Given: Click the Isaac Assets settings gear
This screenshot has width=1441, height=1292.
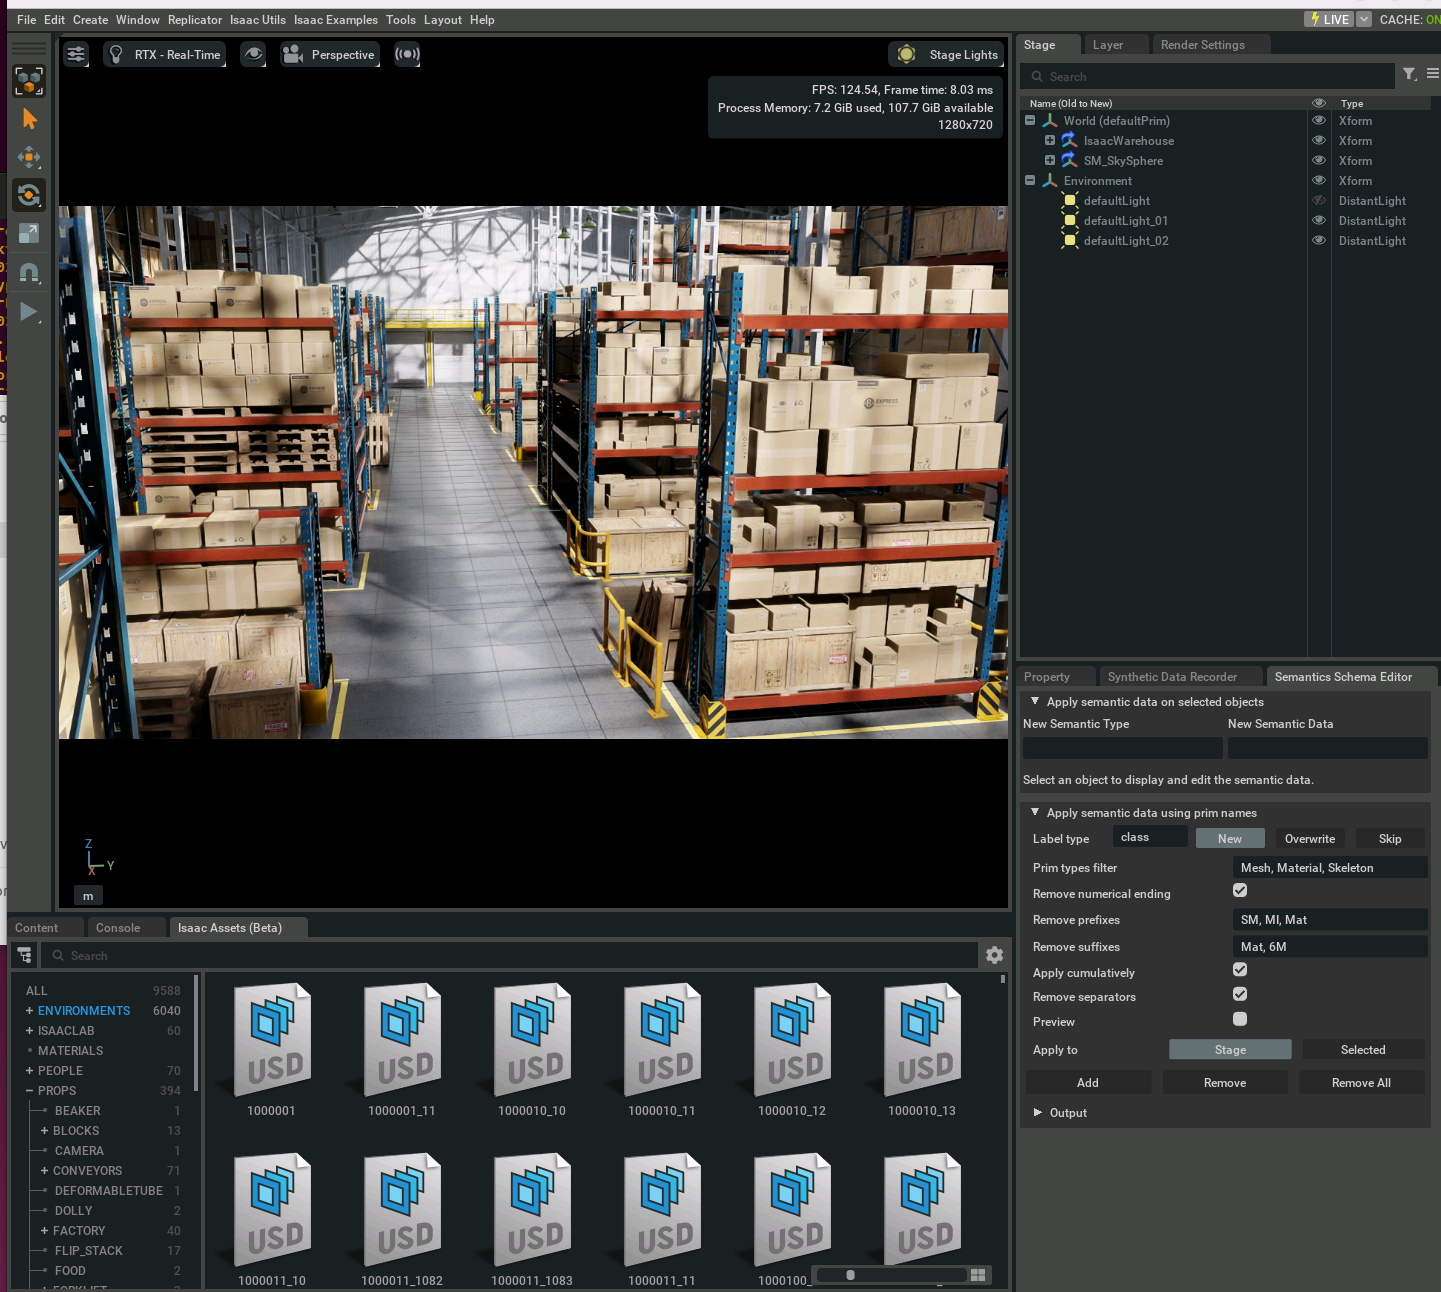Looking at the screenshot, I should [994, 955].
